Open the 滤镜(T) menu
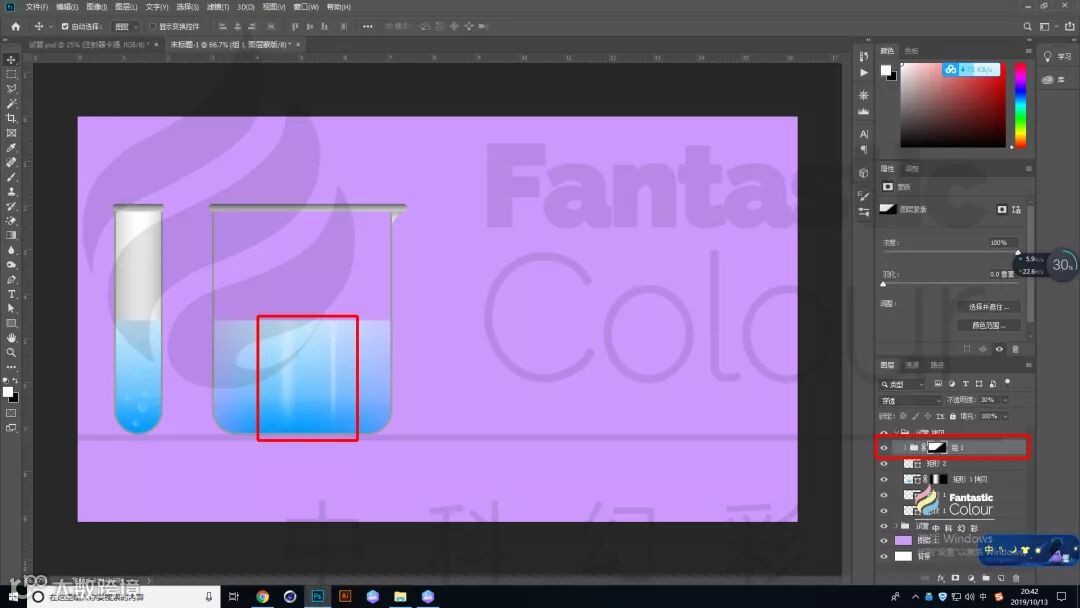 pyautogui.click(x=218, y=7)
